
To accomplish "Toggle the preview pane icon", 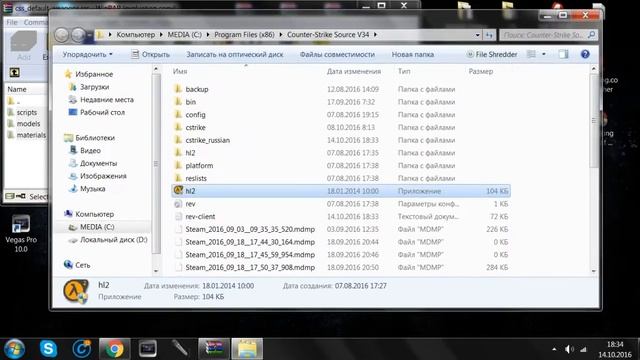I will (x=563, y=54).
